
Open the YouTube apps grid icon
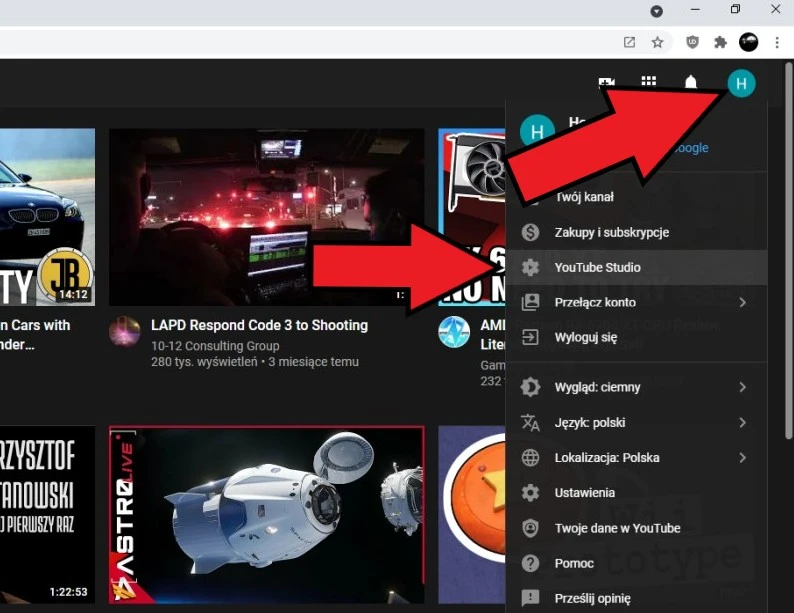(x=649, y=81)
